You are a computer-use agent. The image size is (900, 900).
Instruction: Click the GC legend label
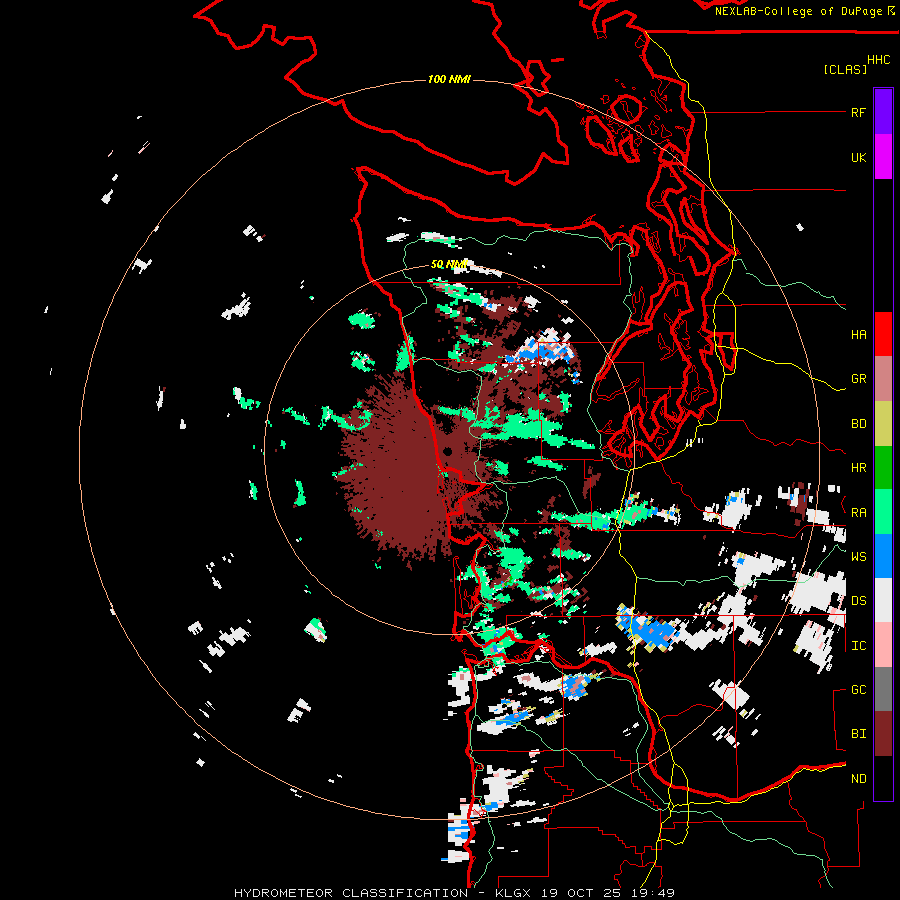click(x=858, y=689)
